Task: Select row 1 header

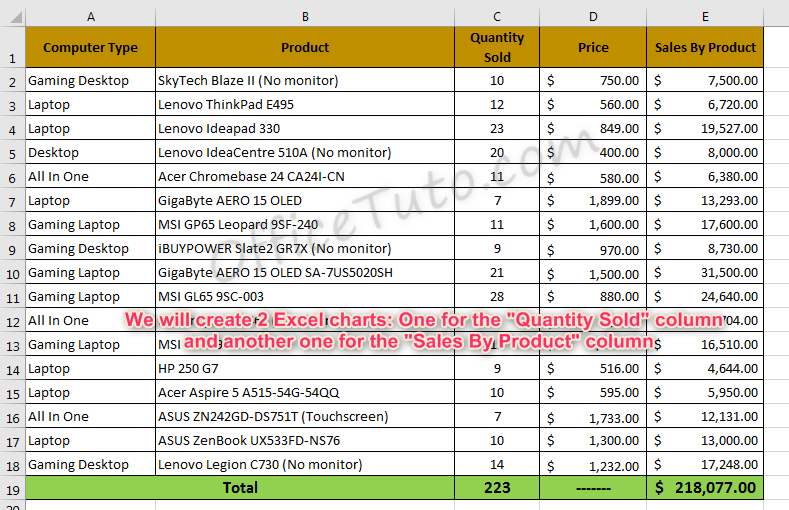Action: tap(13, 47)
